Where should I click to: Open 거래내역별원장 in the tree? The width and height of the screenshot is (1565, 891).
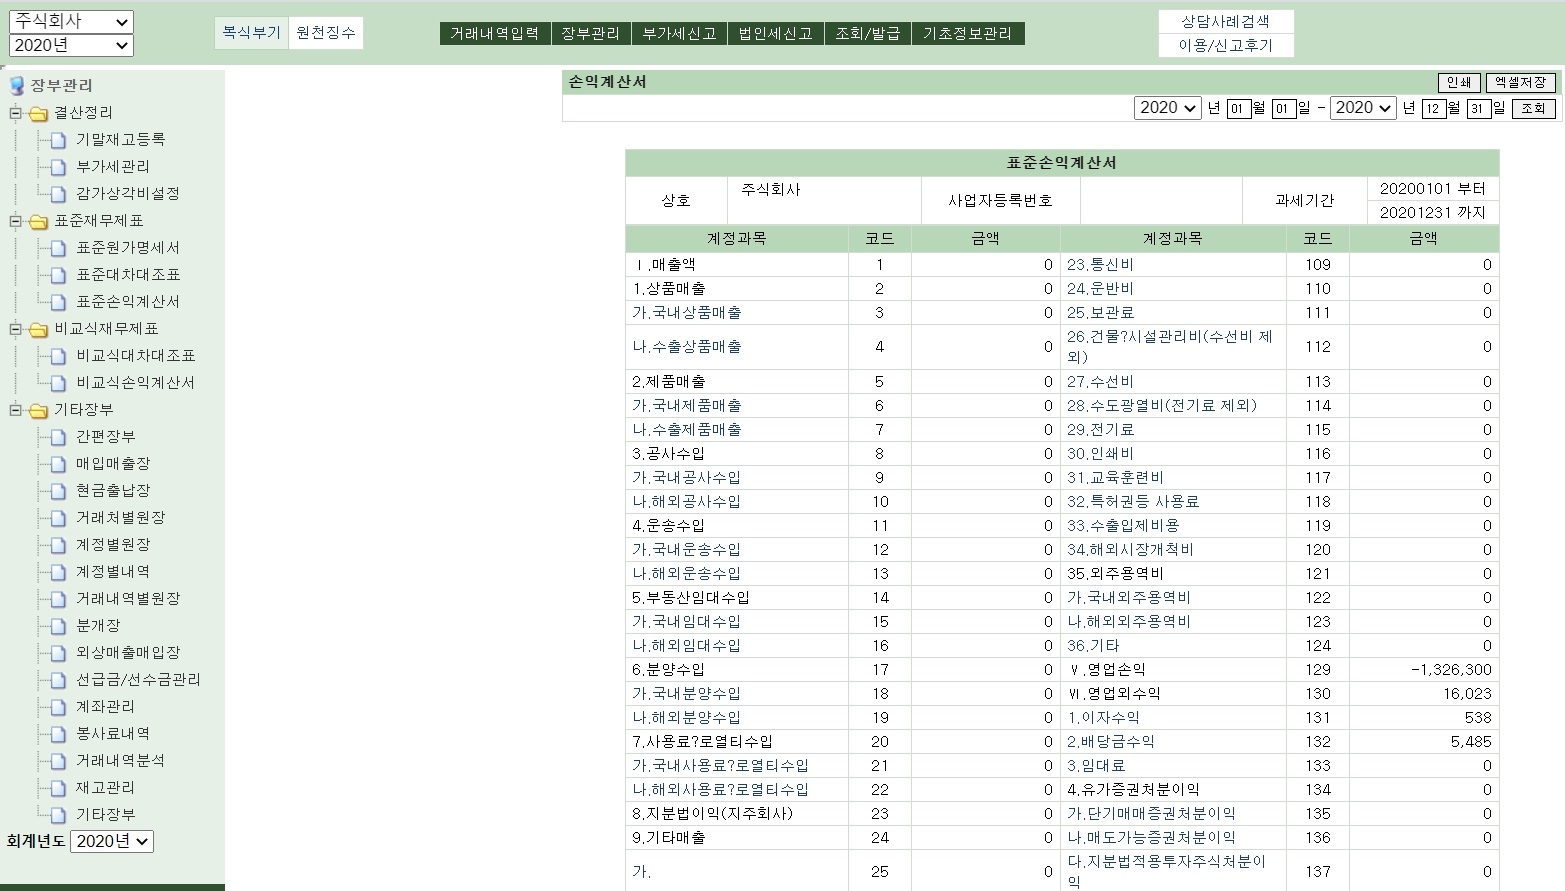coord(128,599)
